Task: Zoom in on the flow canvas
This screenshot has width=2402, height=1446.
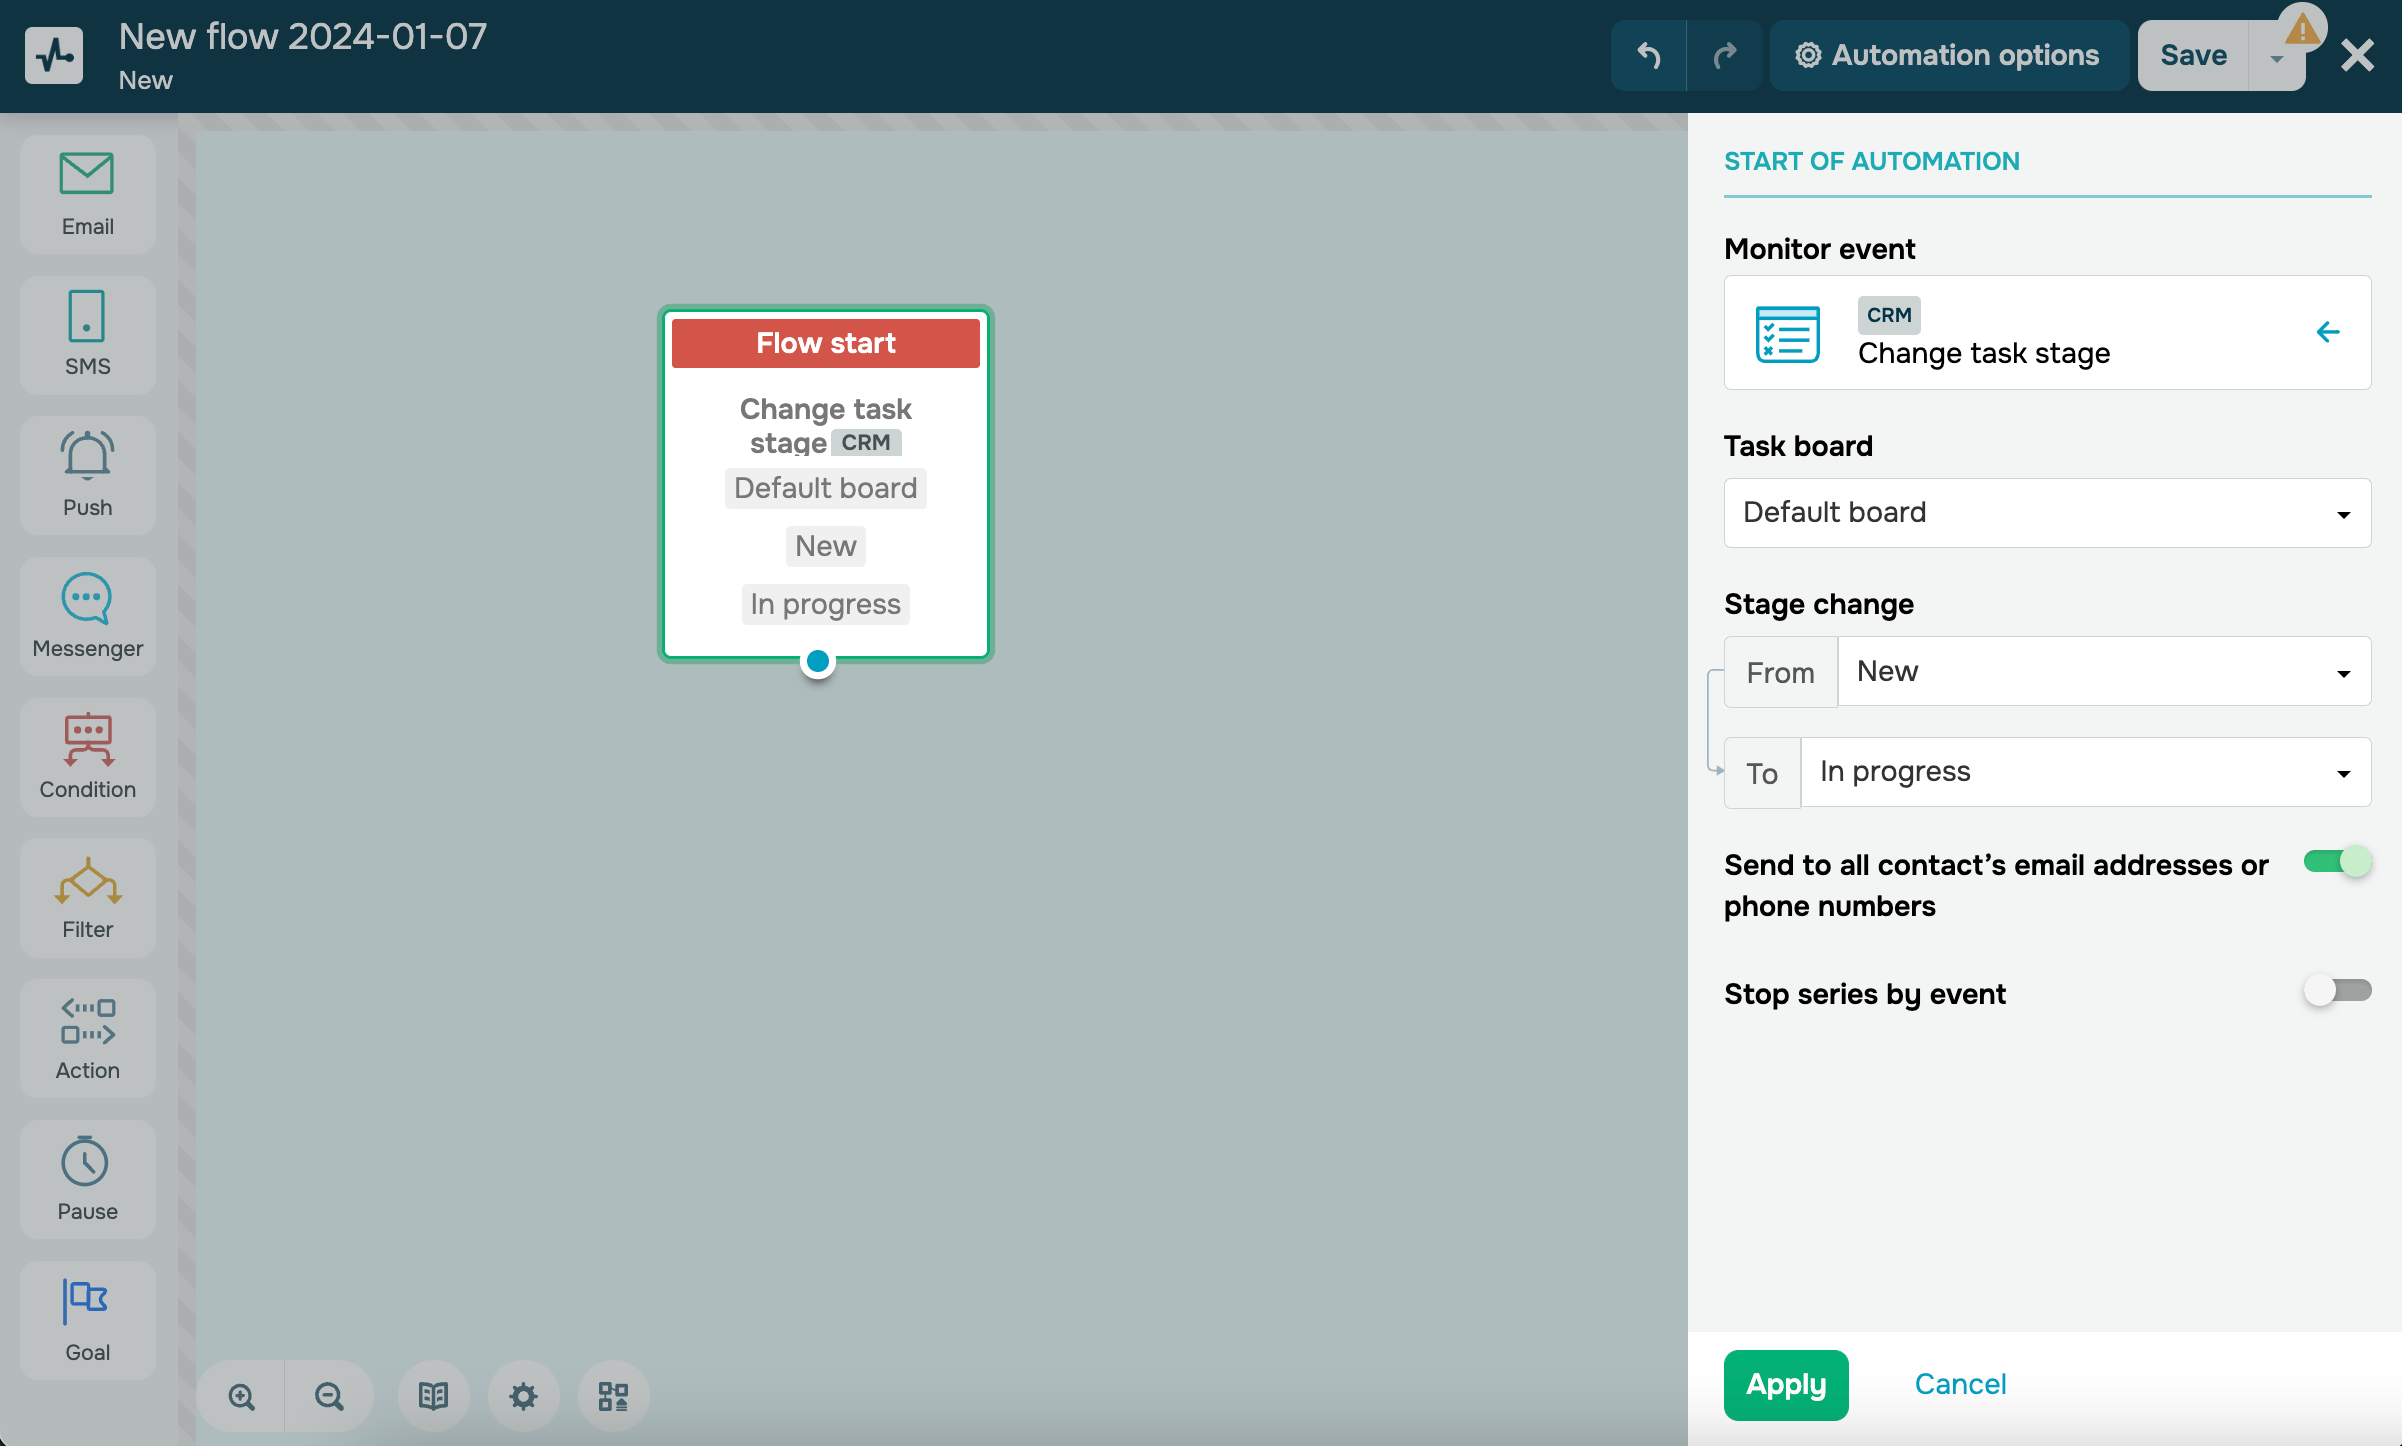Action: (241, 1396)
